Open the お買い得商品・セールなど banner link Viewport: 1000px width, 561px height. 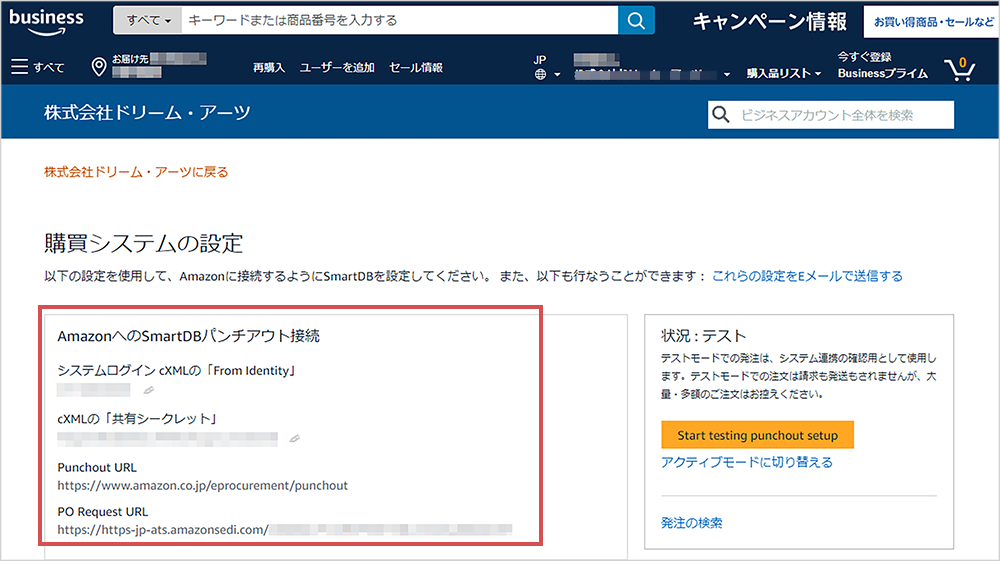[932, 22]
